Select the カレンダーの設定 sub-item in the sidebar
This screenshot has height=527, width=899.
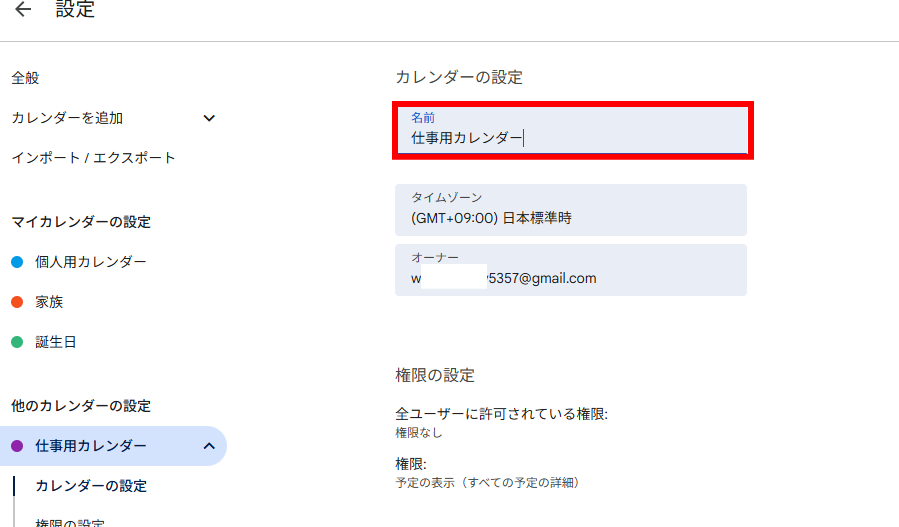pos(91,486)
